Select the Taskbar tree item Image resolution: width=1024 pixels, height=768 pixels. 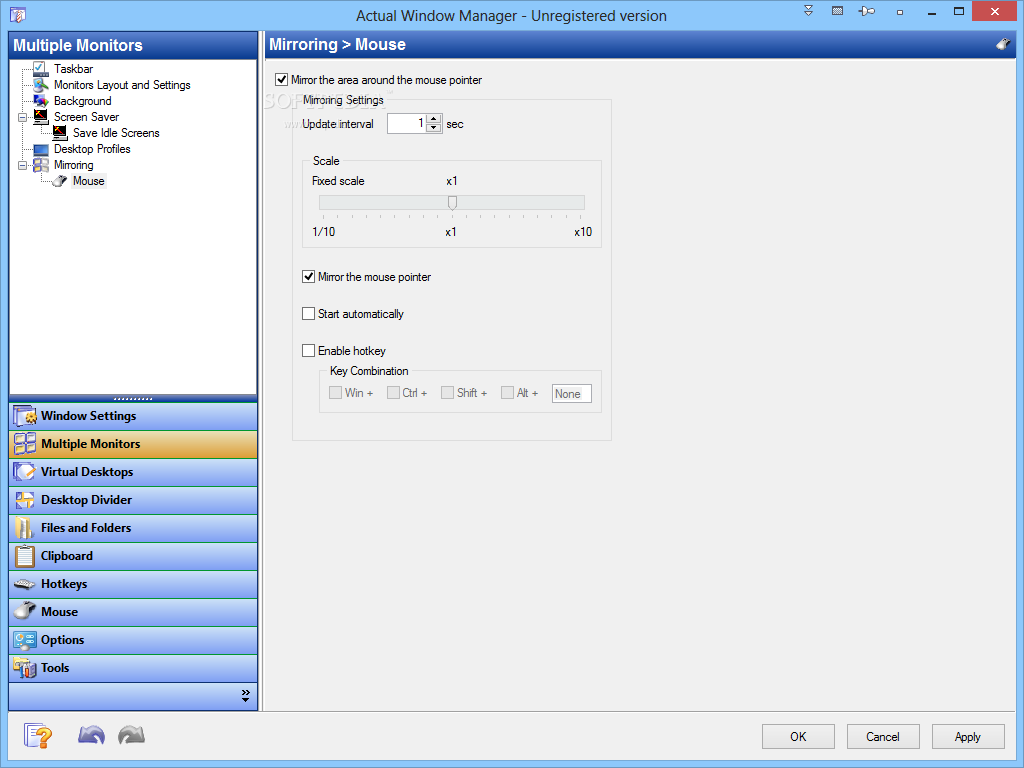point(73,69)
